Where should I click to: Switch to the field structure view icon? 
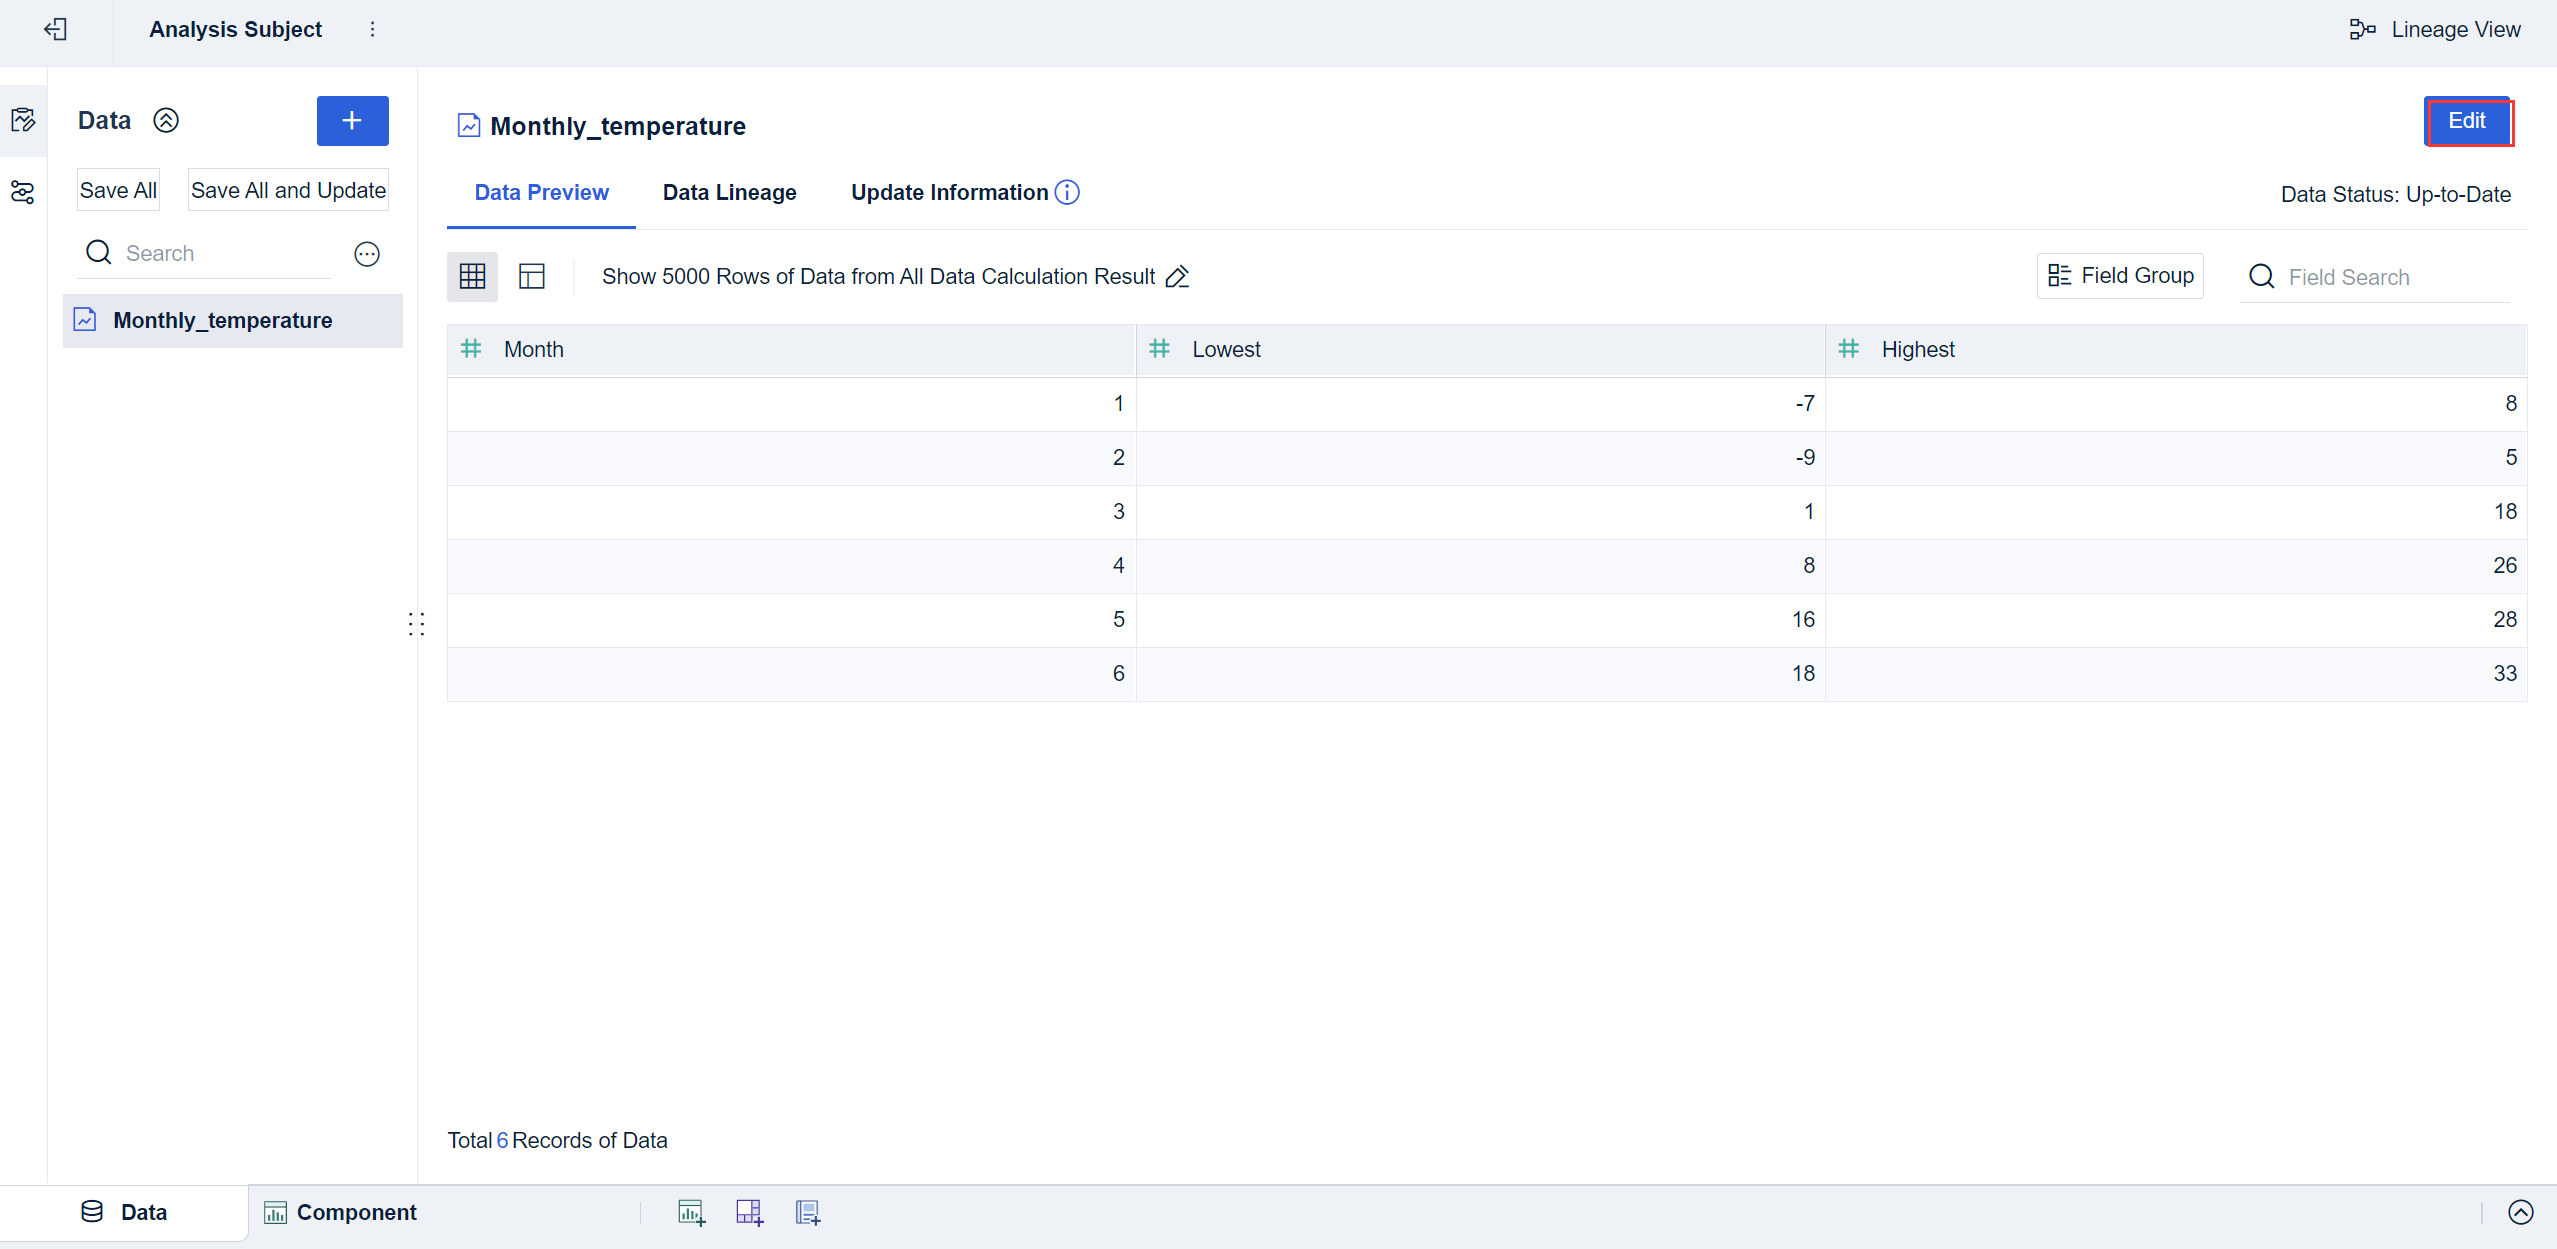532,276
